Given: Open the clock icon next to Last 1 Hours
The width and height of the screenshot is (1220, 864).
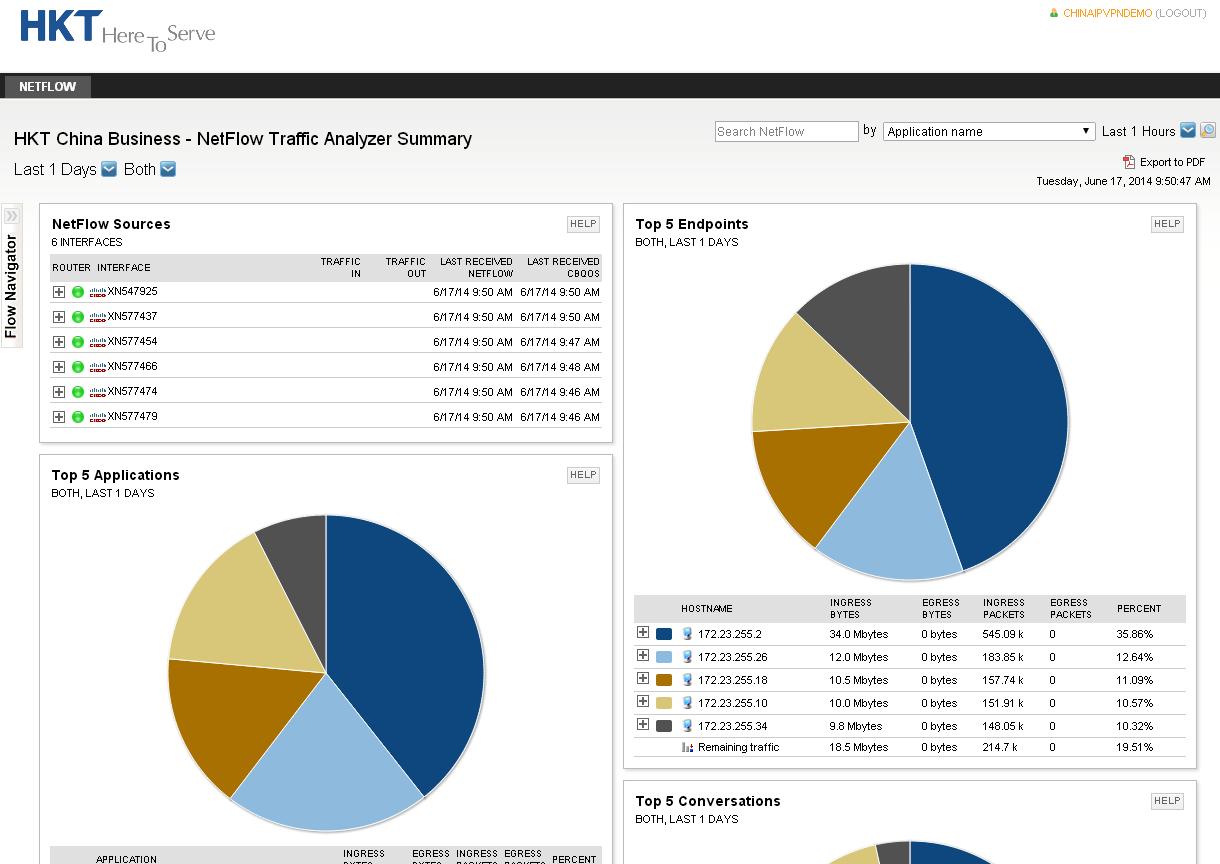Looking at the screenshot, I should tap(1208, 130).
